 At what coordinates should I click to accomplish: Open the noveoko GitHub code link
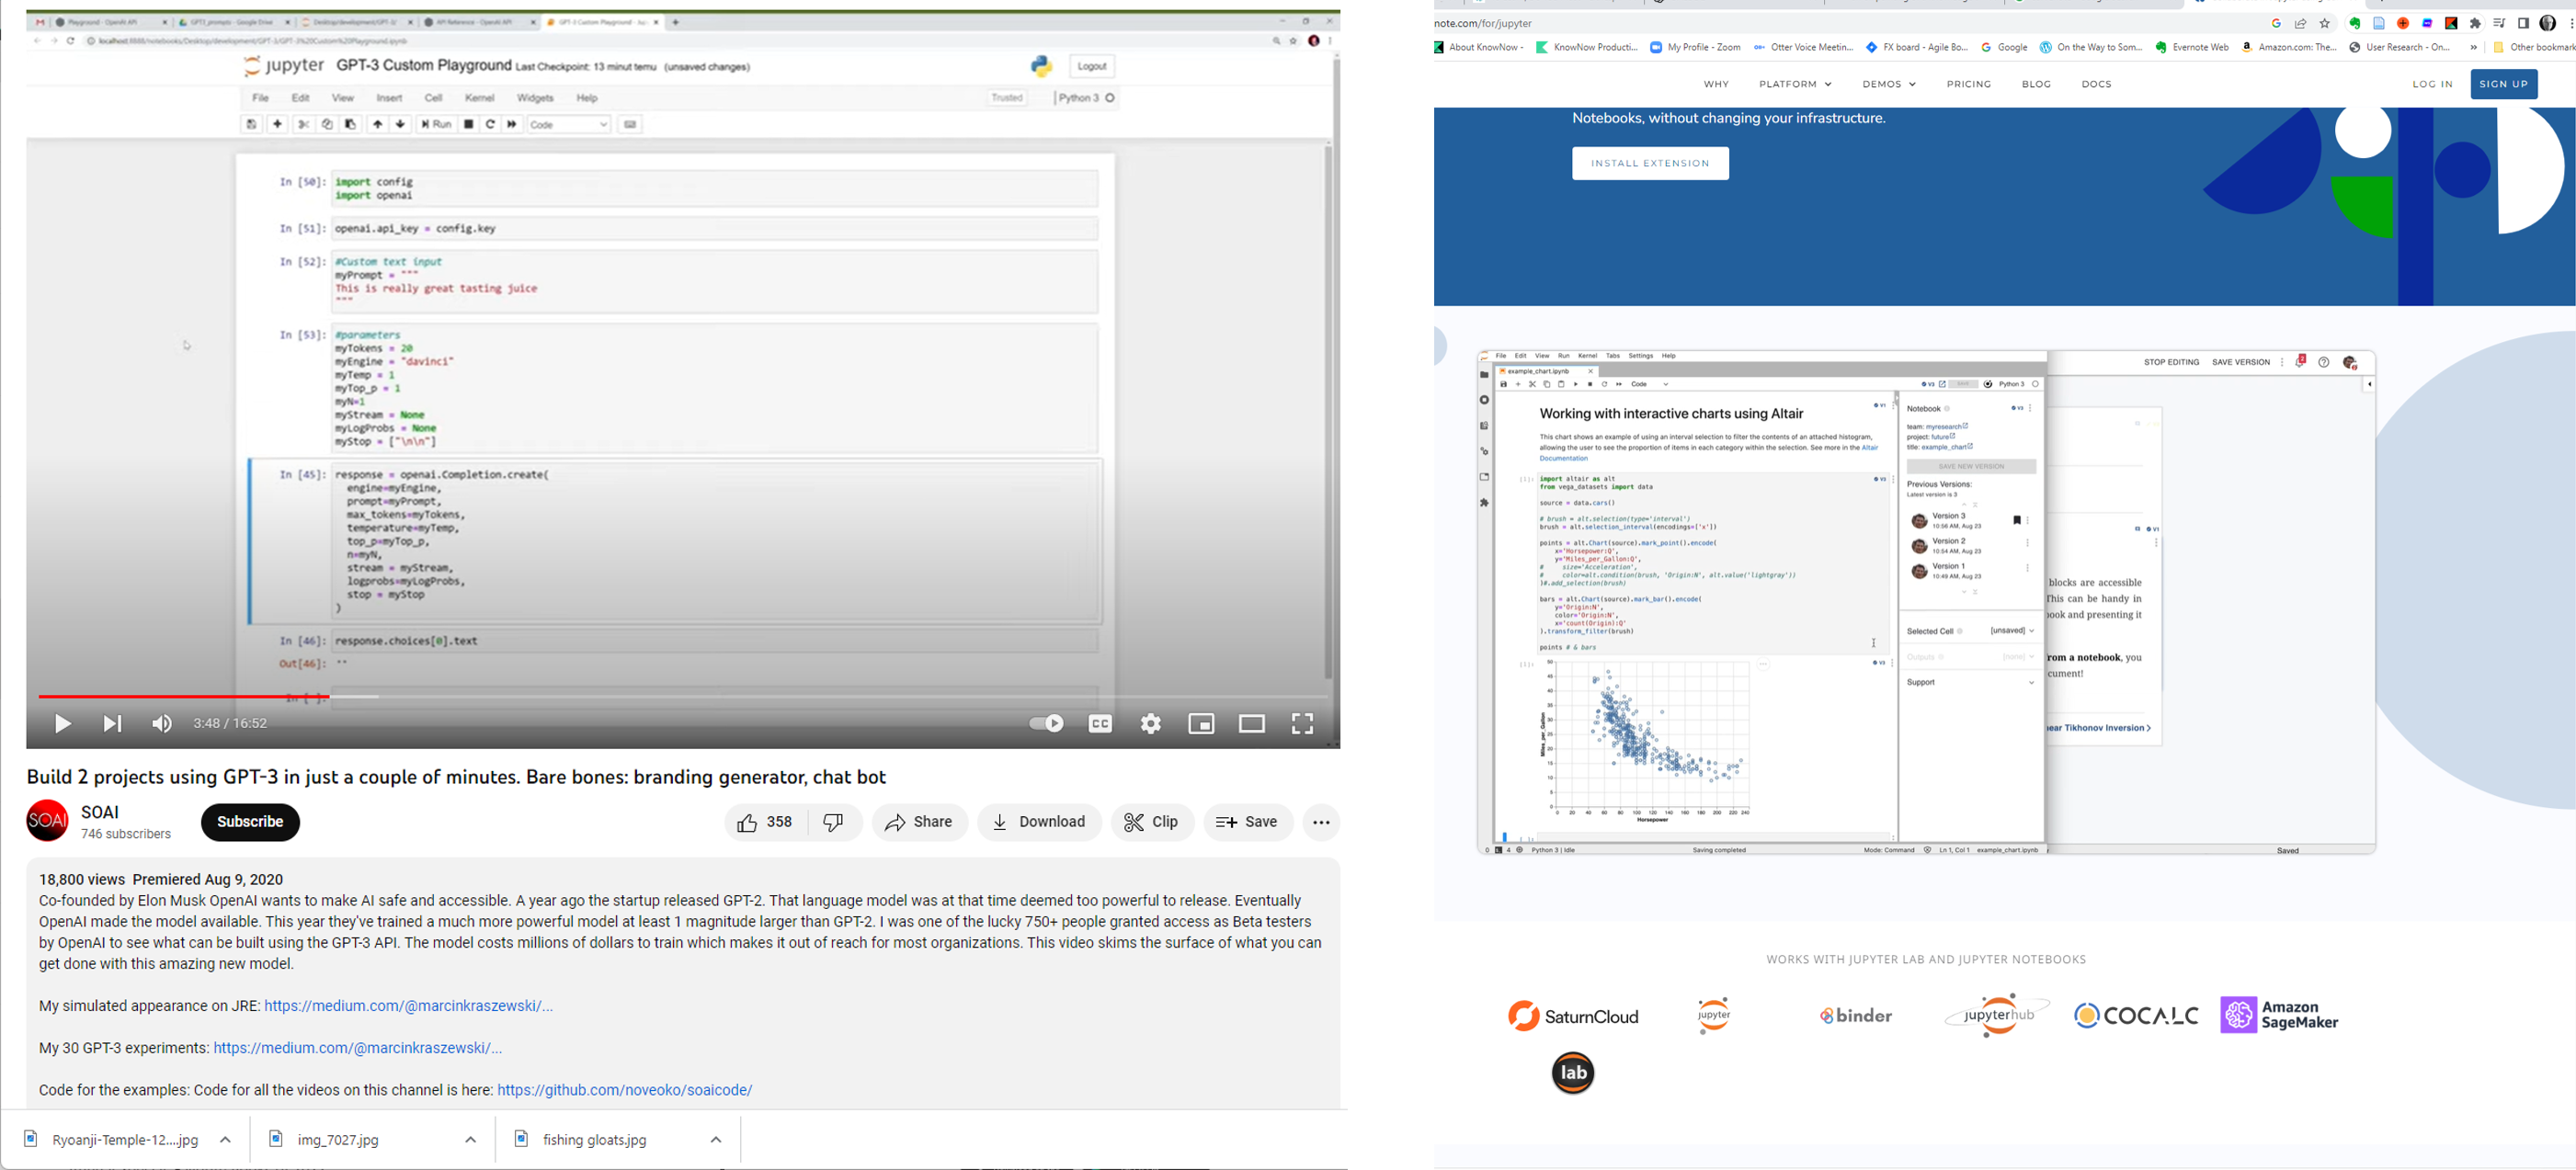(625, 1090)
